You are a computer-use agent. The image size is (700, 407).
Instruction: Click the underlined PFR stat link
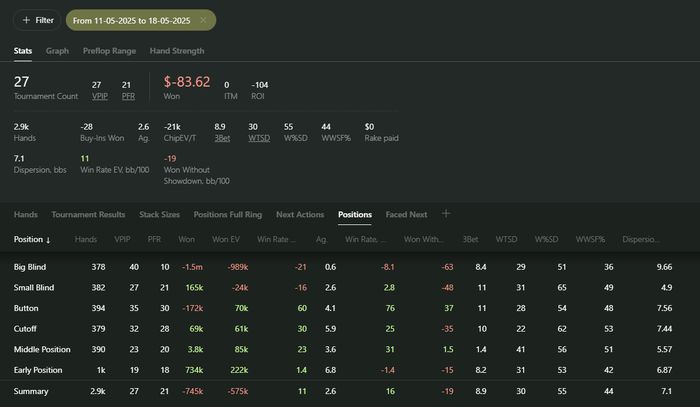coord(128,96)
